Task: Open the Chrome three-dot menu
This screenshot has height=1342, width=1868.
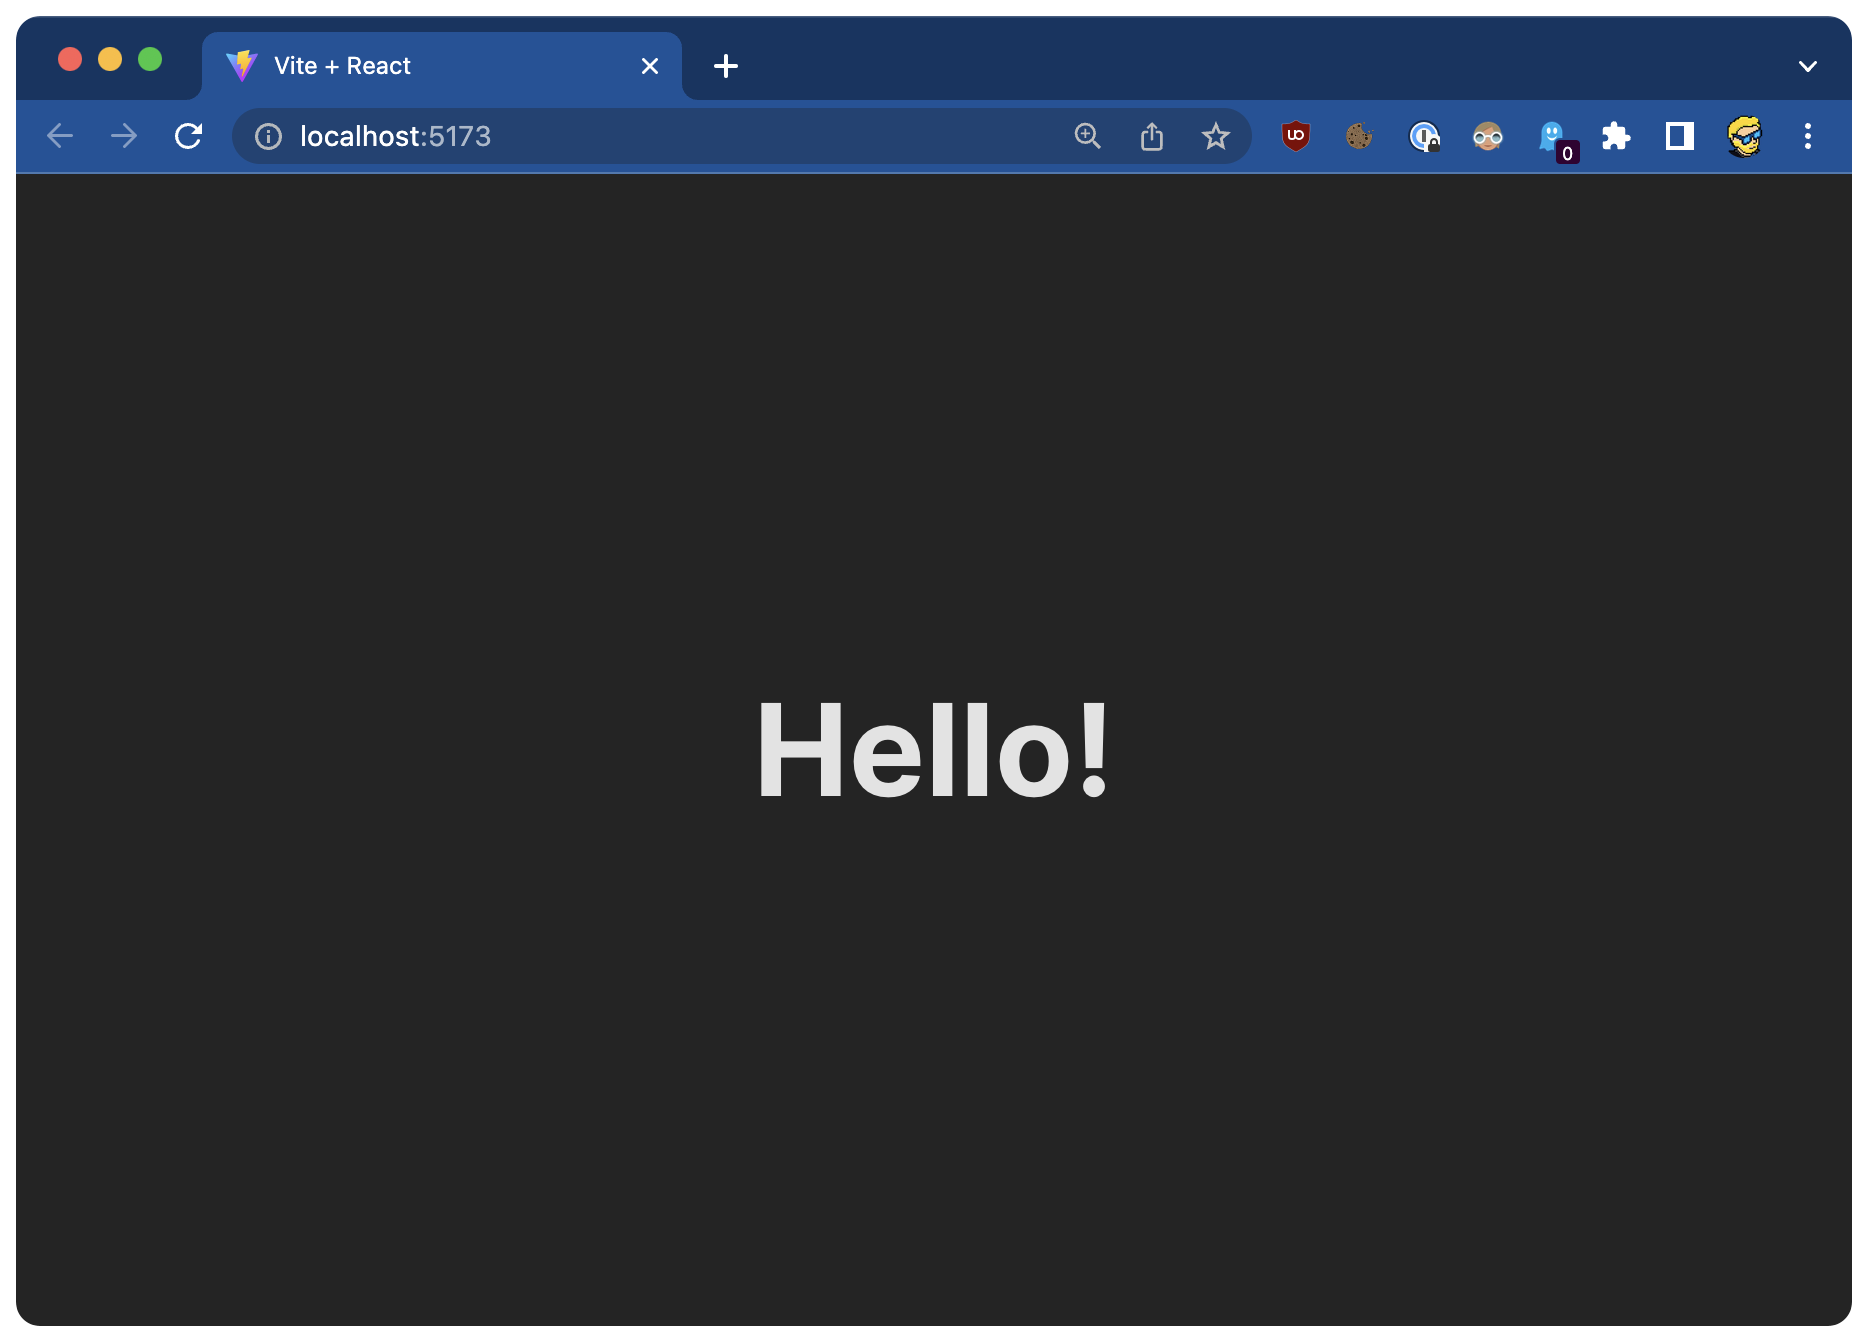Action: (1807, 136)
